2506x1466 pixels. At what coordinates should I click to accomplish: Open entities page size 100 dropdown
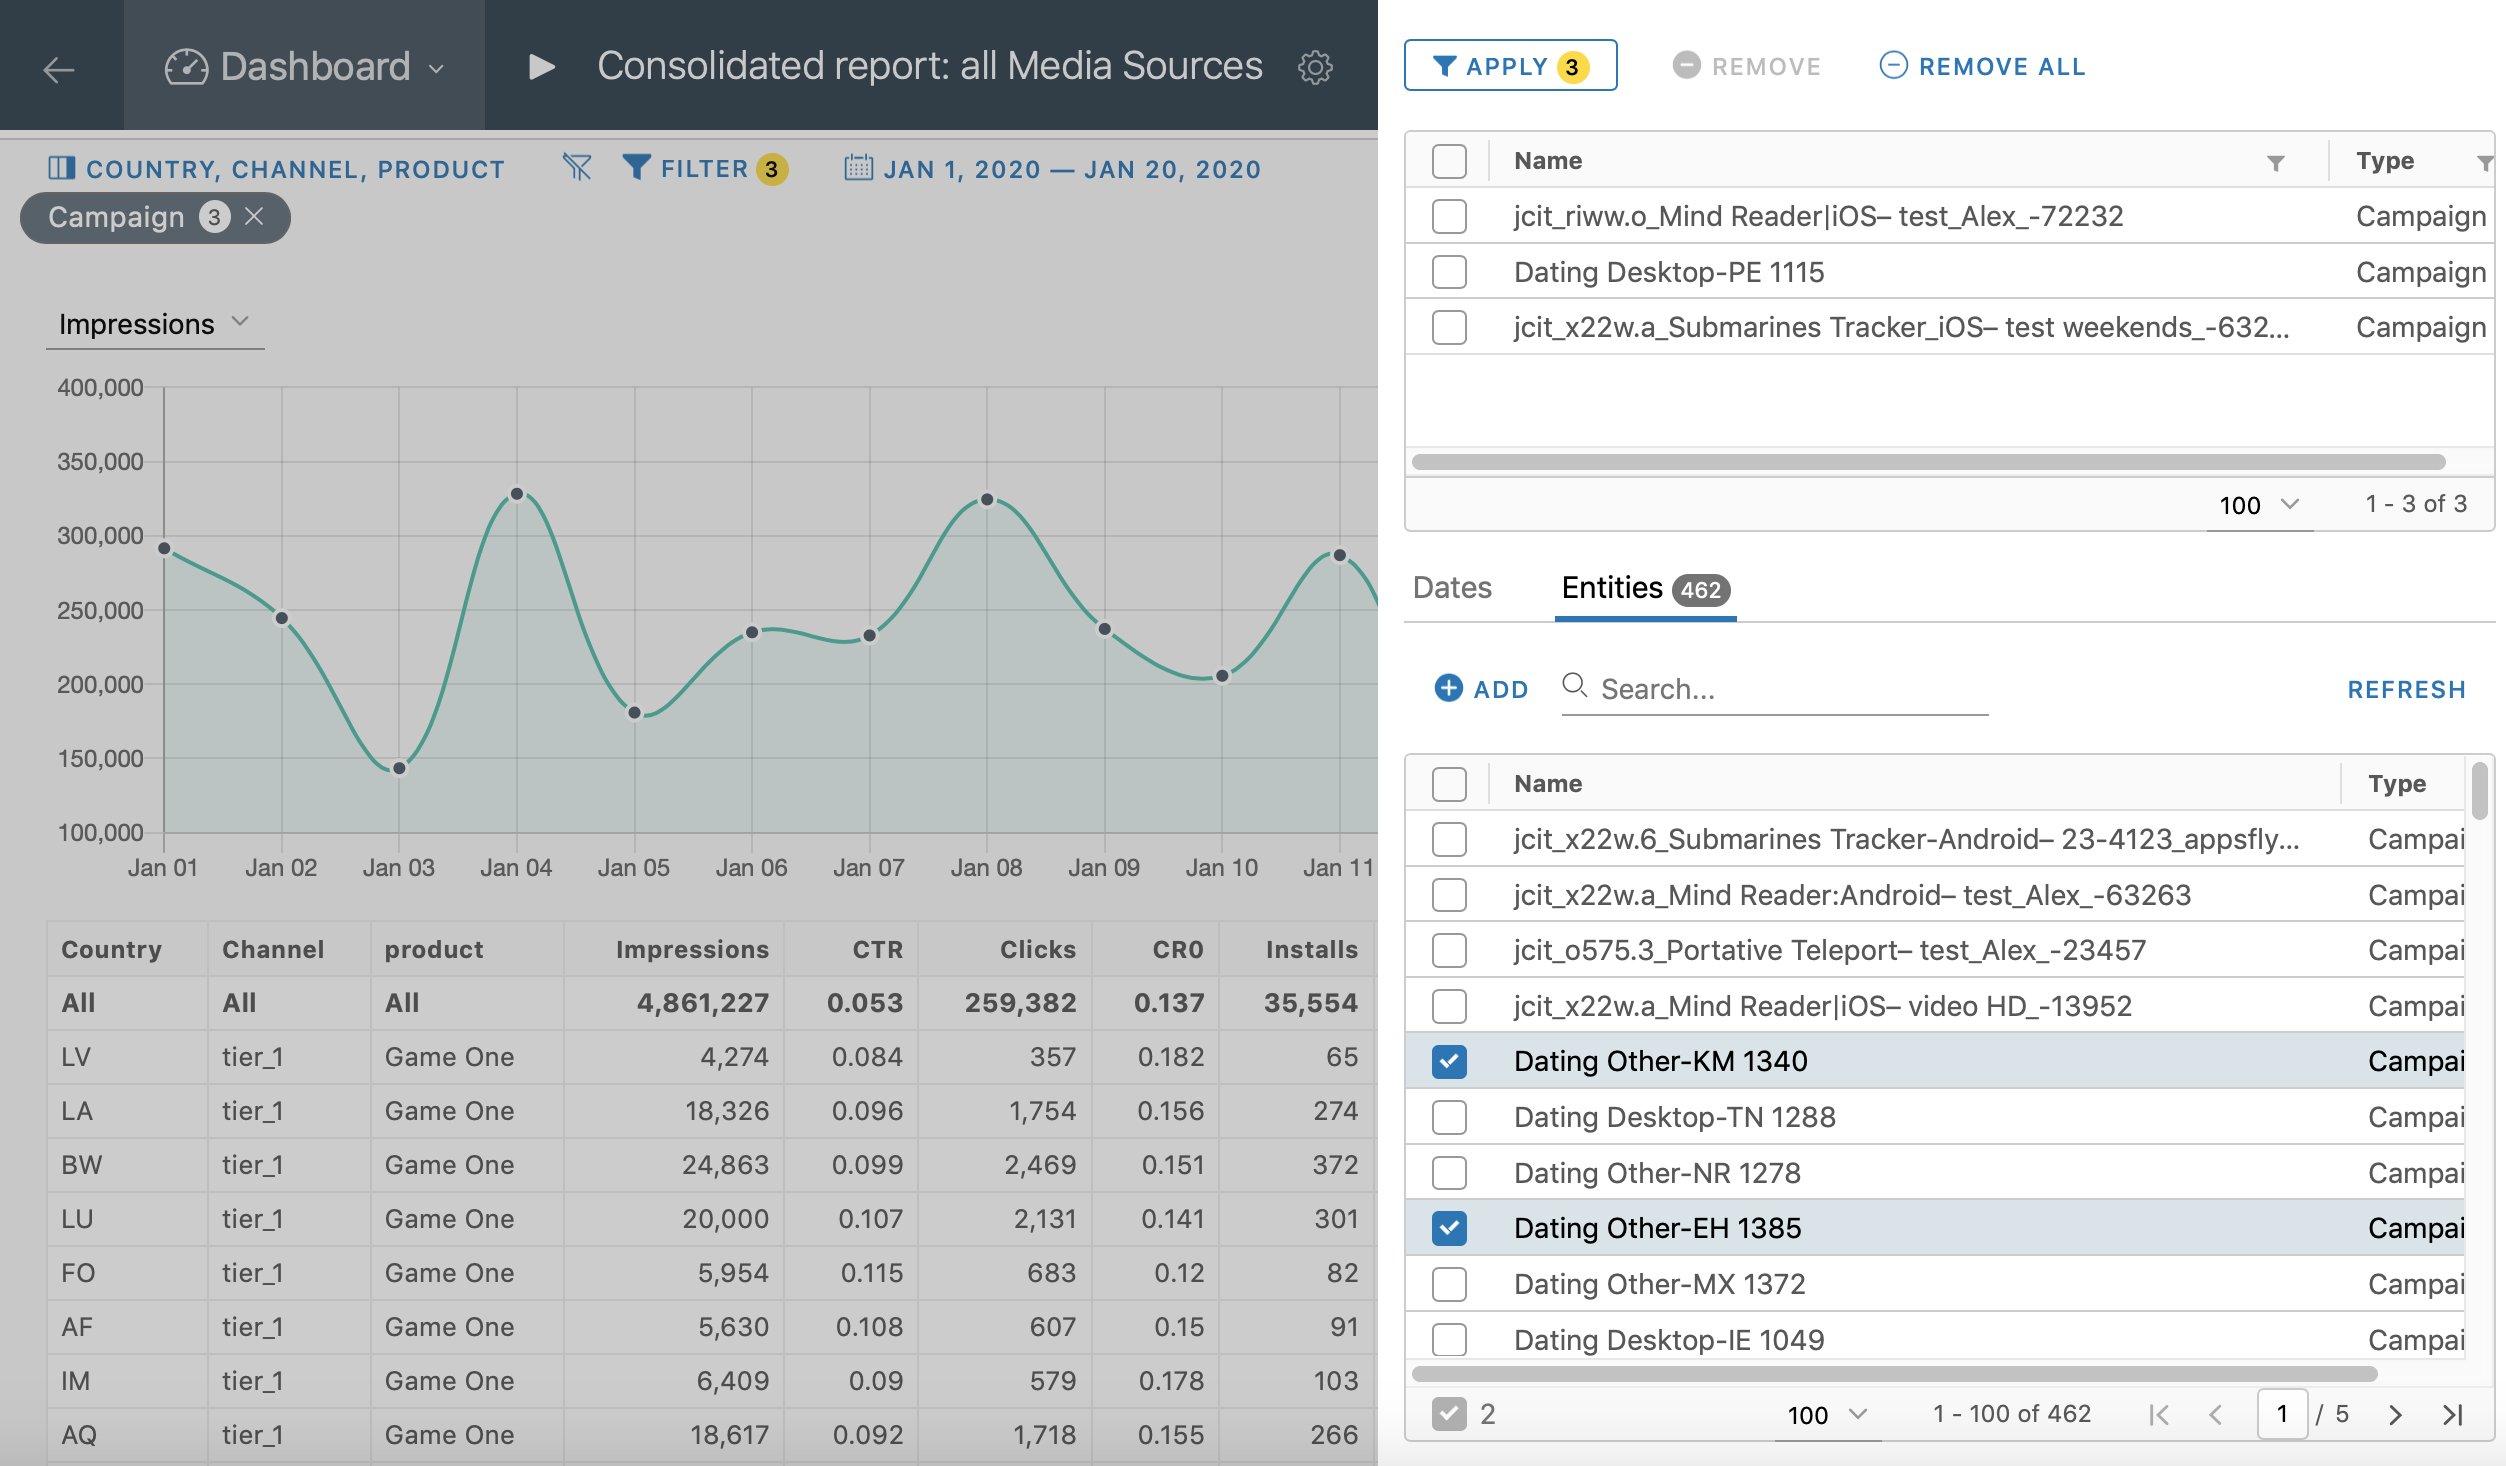point(1826,1414)
